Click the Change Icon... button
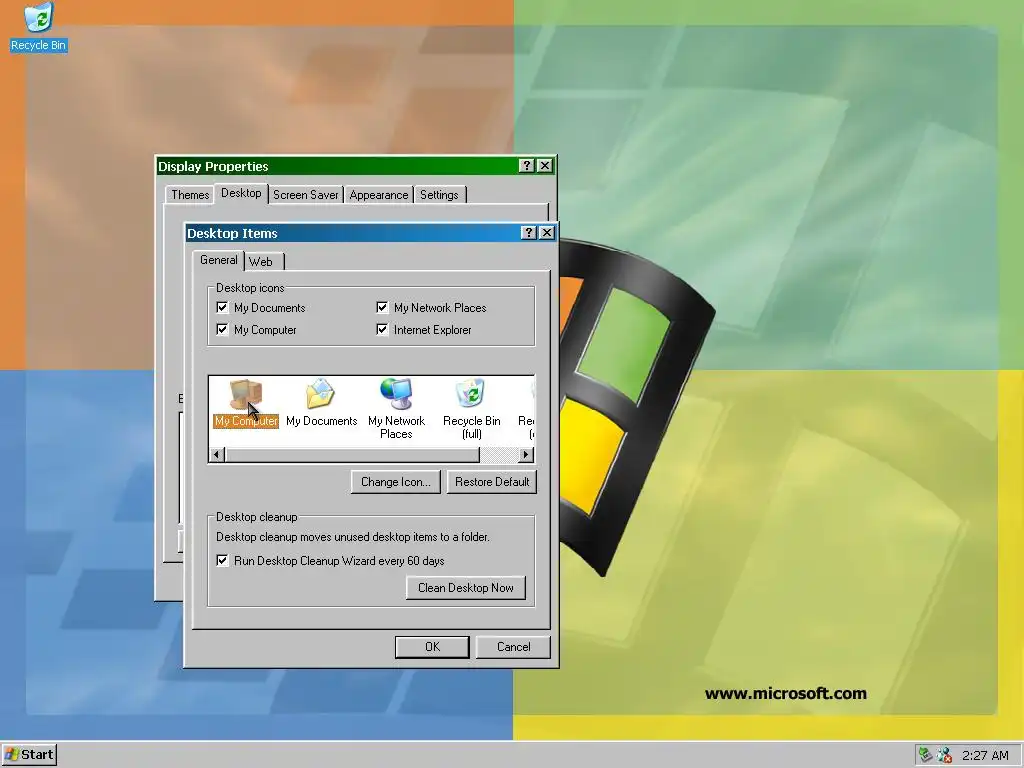This screenshot has width=1024, height=768. click(x=396, y=482)
